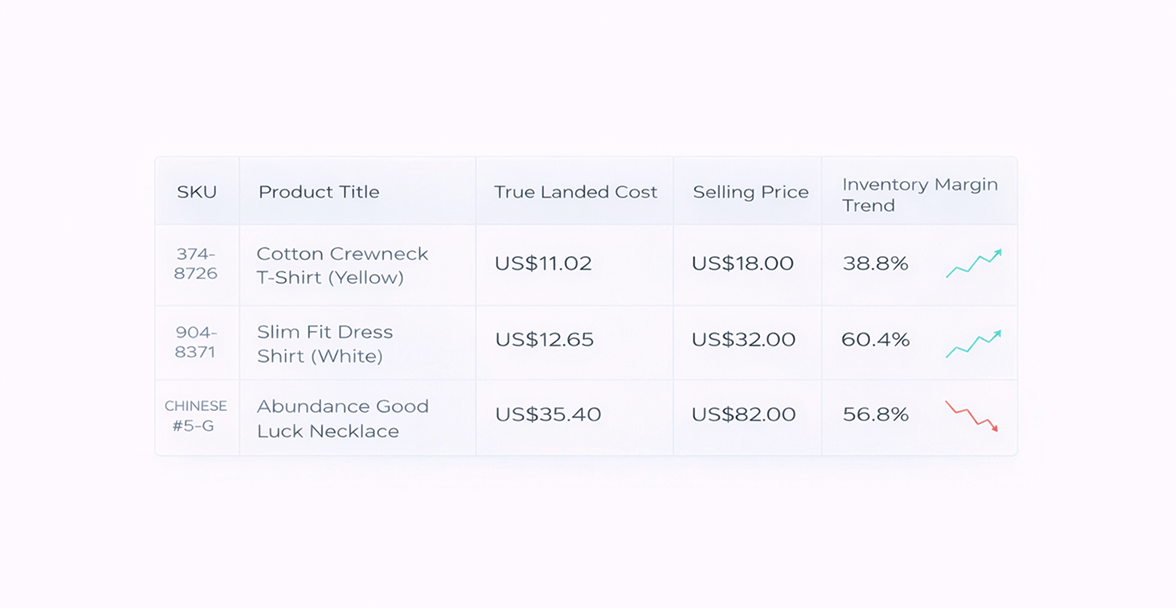Select the CHINESE #5-G SKU cell
1176x608 pixels.
[196, 416]
